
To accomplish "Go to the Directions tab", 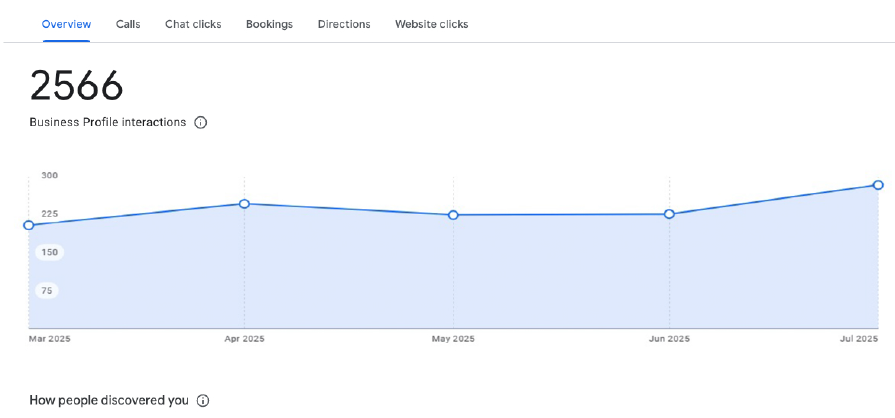I will 344,24.
